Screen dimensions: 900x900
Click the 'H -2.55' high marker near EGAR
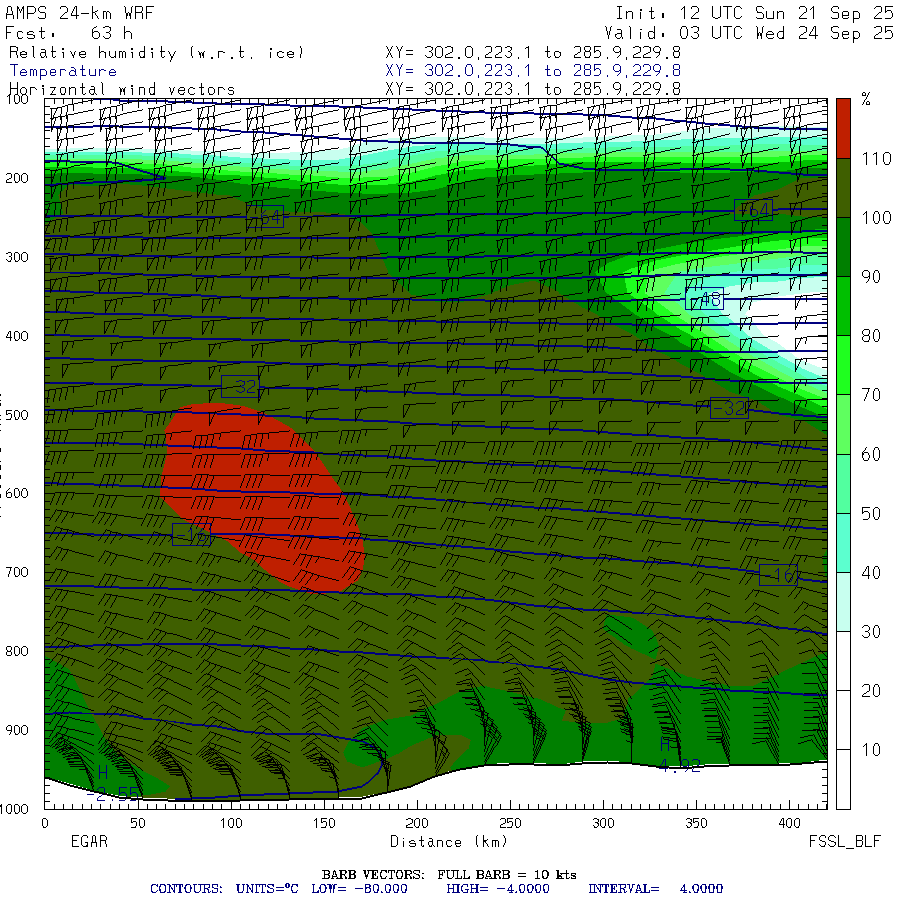pyautogui.click(x=112, y=783)
